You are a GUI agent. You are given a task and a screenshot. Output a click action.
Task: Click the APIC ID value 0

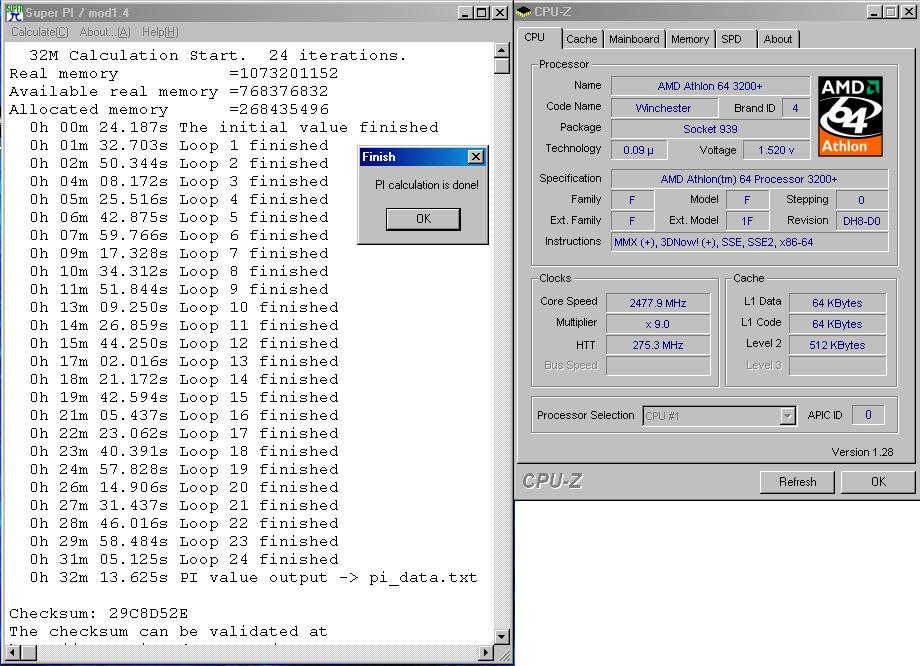click(x=868, y=415)
